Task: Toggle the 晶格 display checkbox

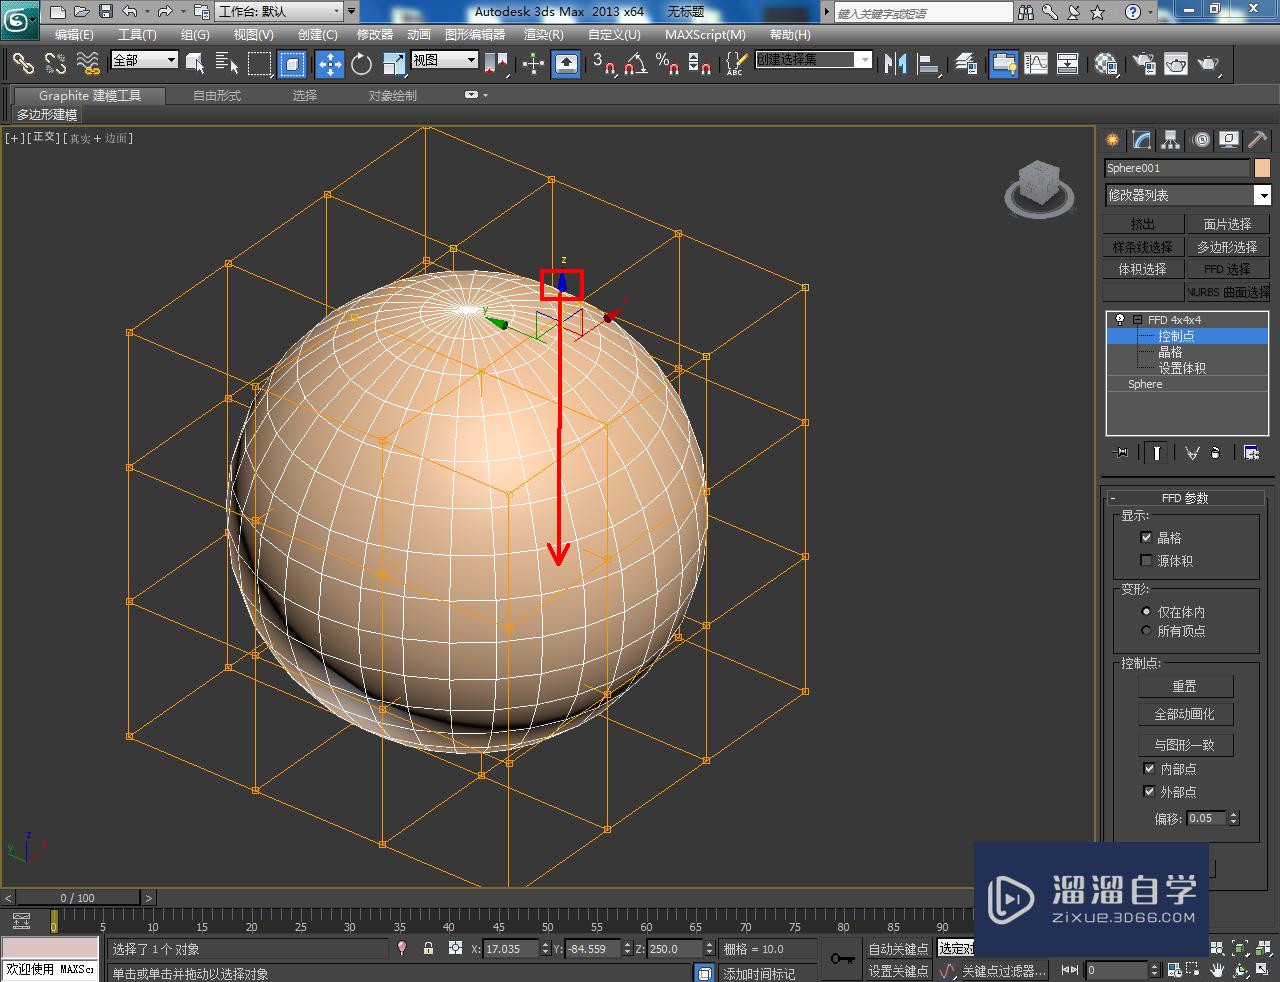Action: click(1146, 538)
